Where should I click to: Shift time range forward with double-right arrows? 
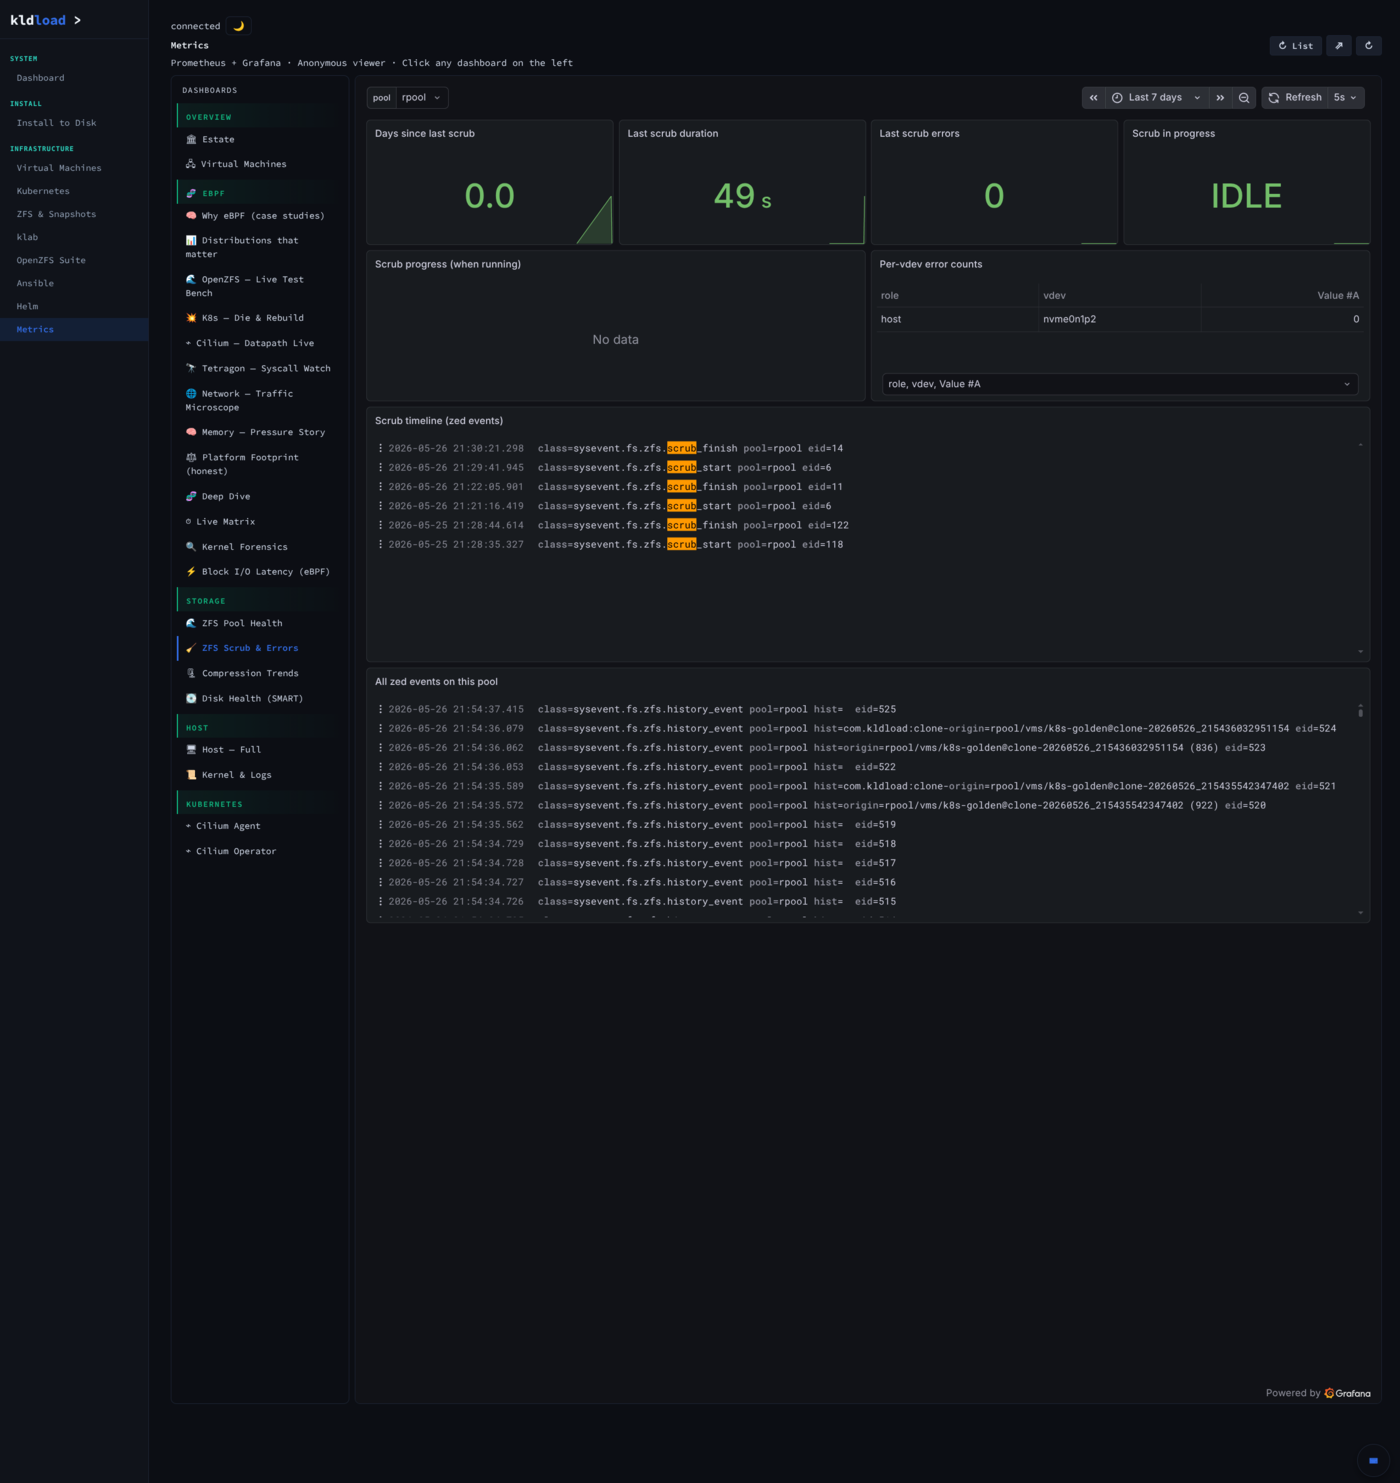(1220, 97)
